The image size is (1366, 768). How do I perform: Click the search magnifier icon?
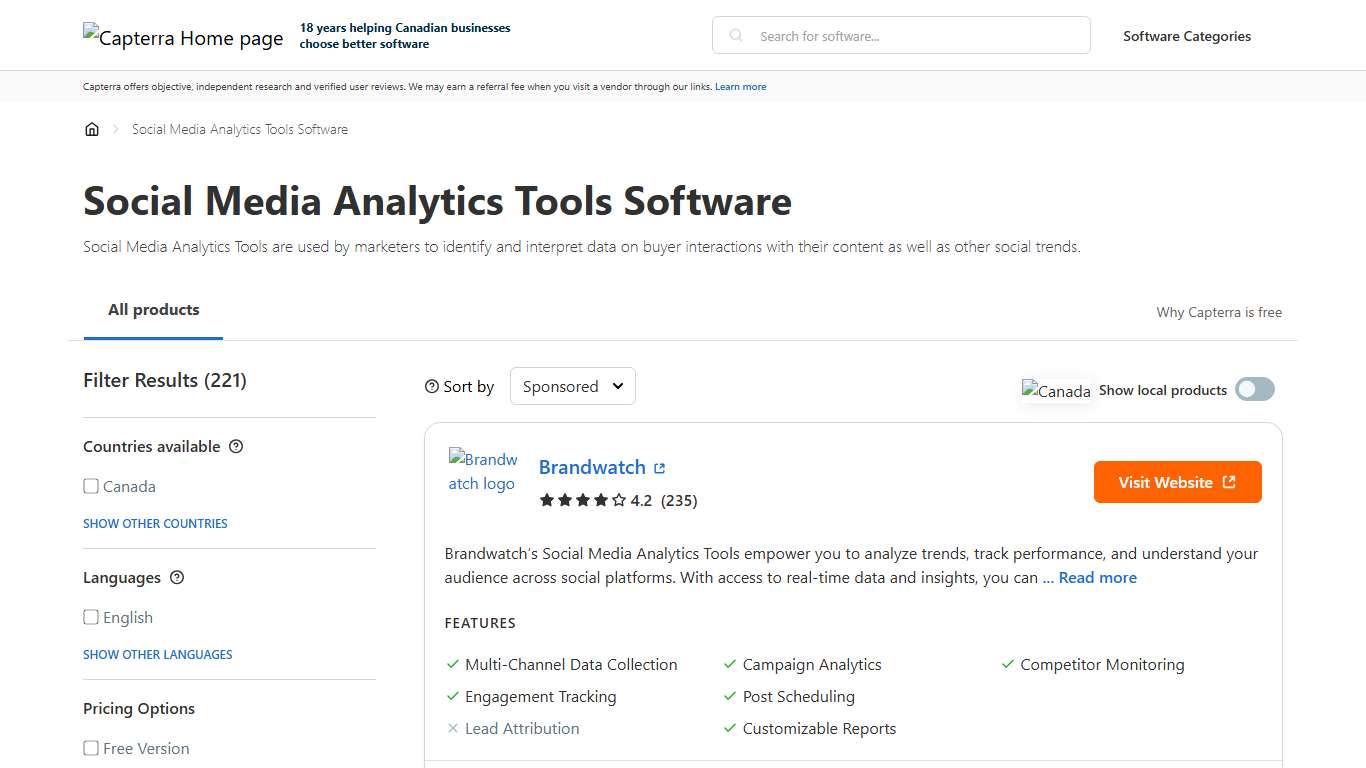[735, 35]
